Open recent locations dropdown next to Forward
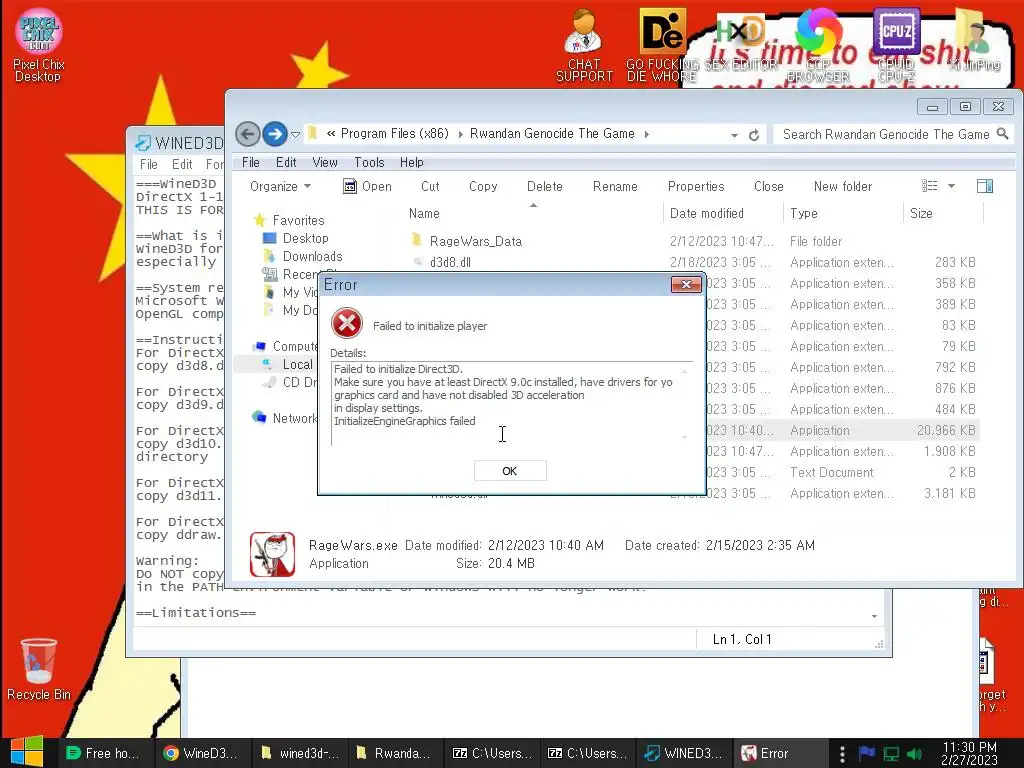 (295, 135)
